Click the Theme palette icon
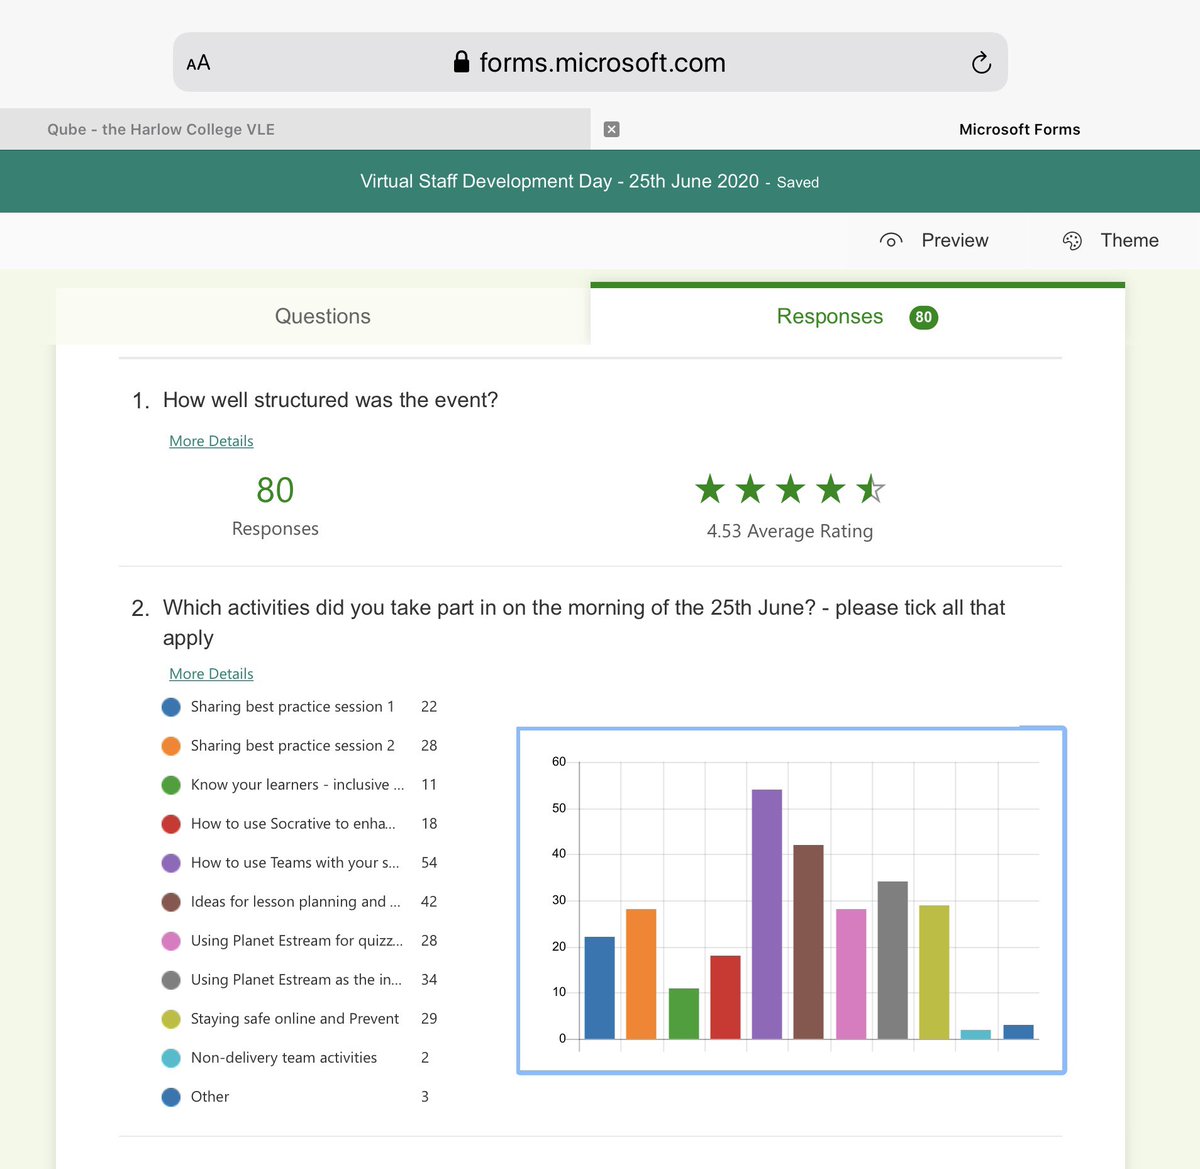1200x1169 pixels. [1072, 240]
